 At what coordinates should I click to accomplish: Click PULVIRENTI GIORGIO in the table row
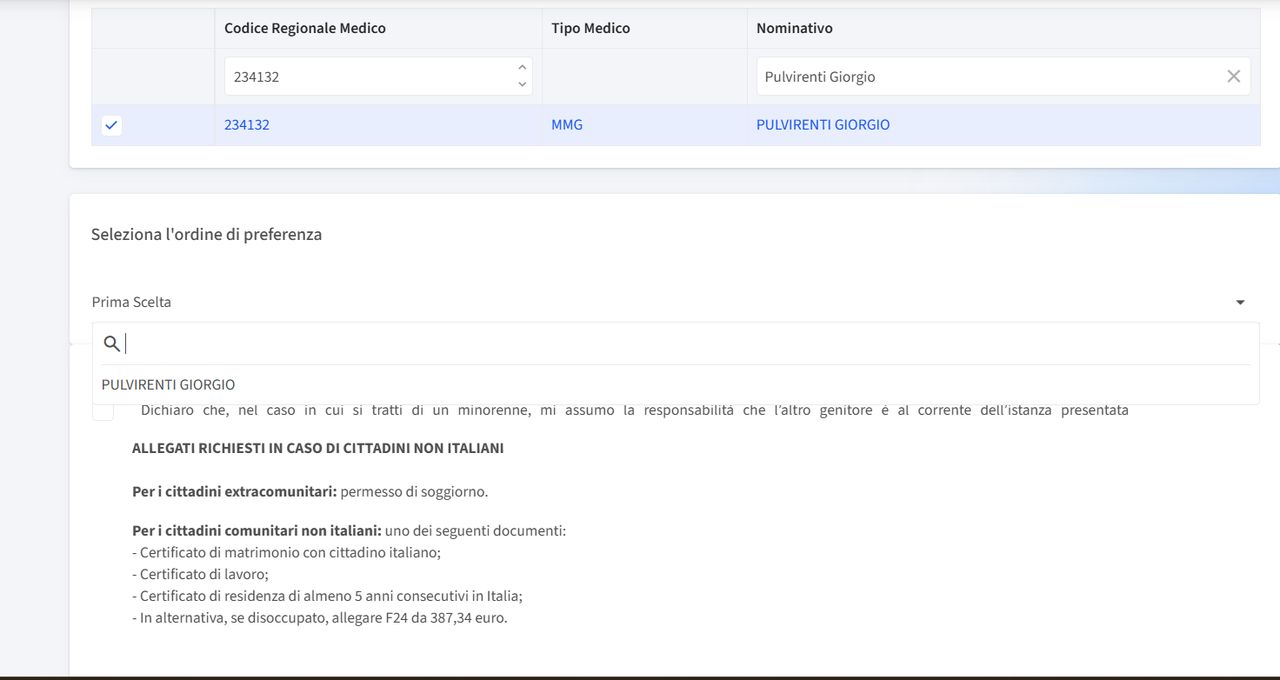[x=823, y=125]
